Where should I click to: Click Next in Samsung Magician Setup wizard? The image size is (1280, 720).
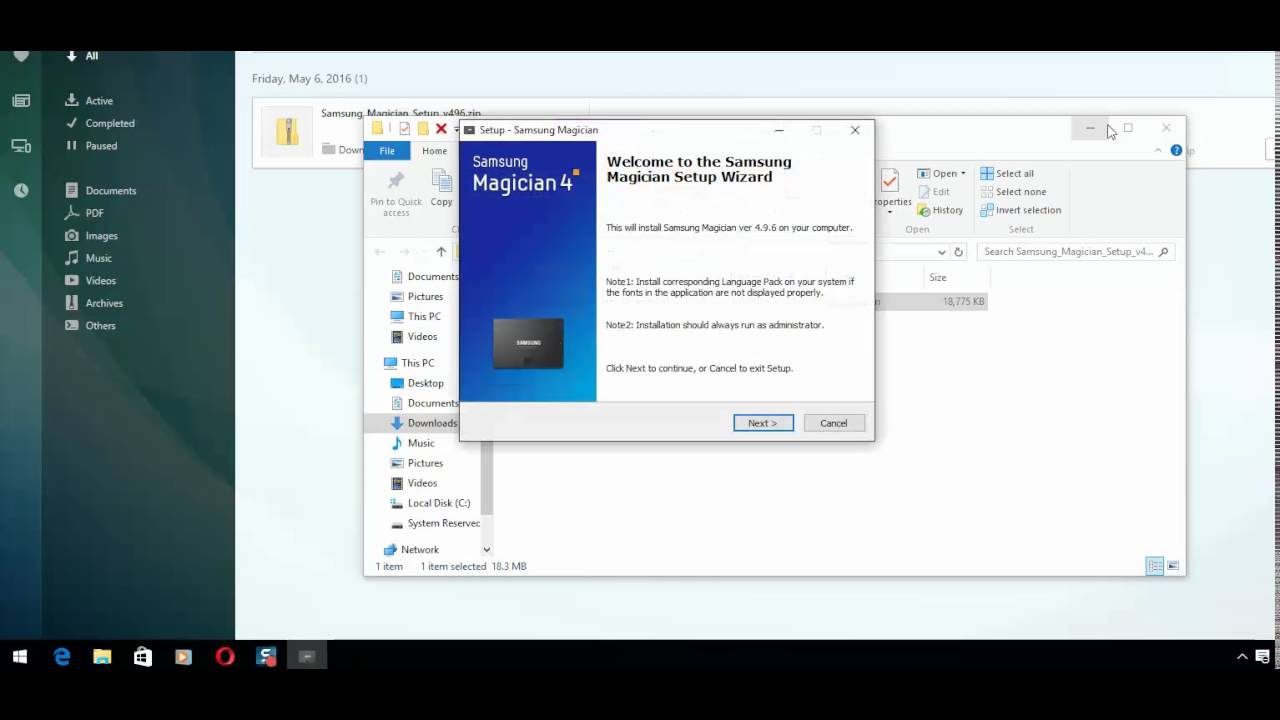[x=763, y=423]
